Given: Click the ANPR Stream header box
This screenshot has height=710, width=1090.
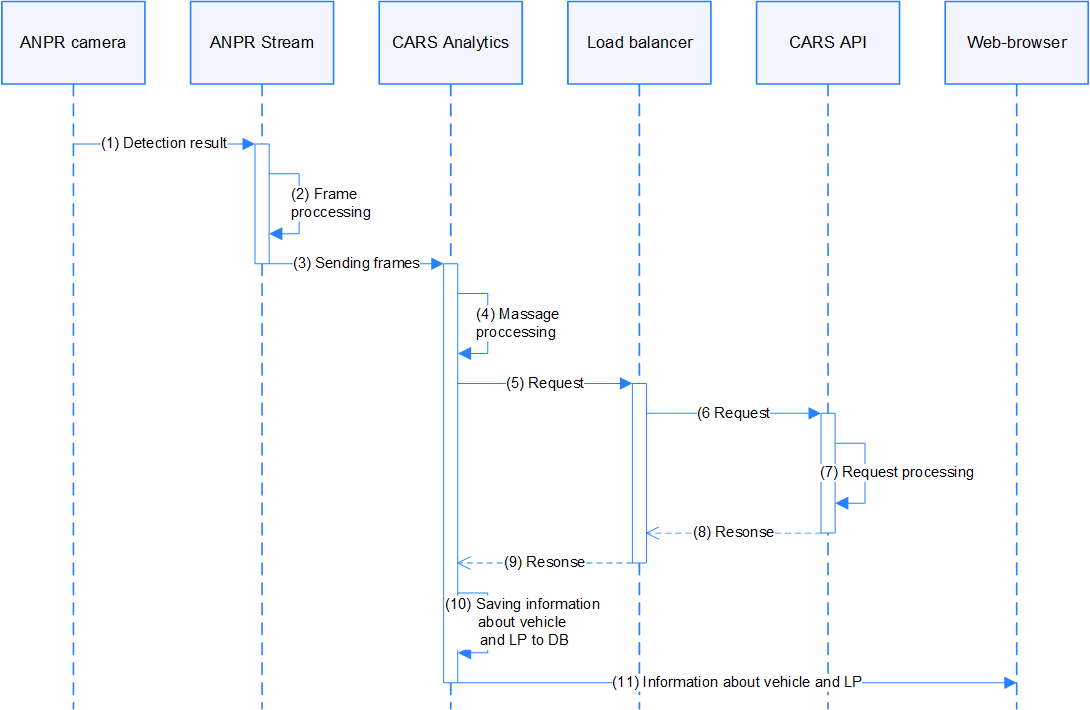Looking at the screenshot, I should click(261, 42).
